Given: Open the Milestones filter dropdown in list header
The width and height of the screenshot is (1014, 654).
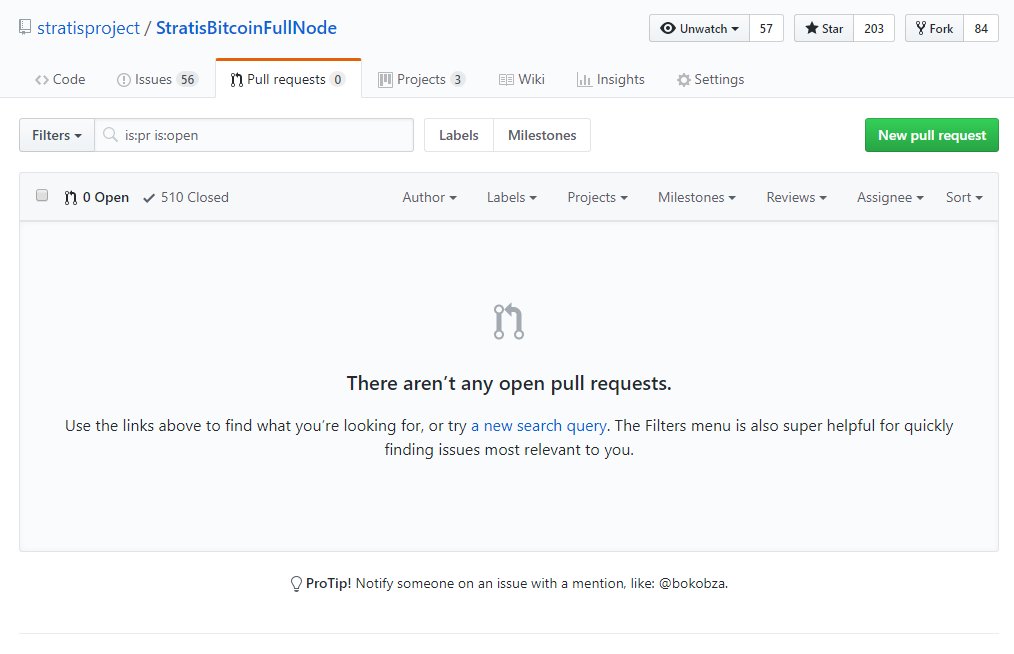Looking at the screenshot, I should coord(696,197).
